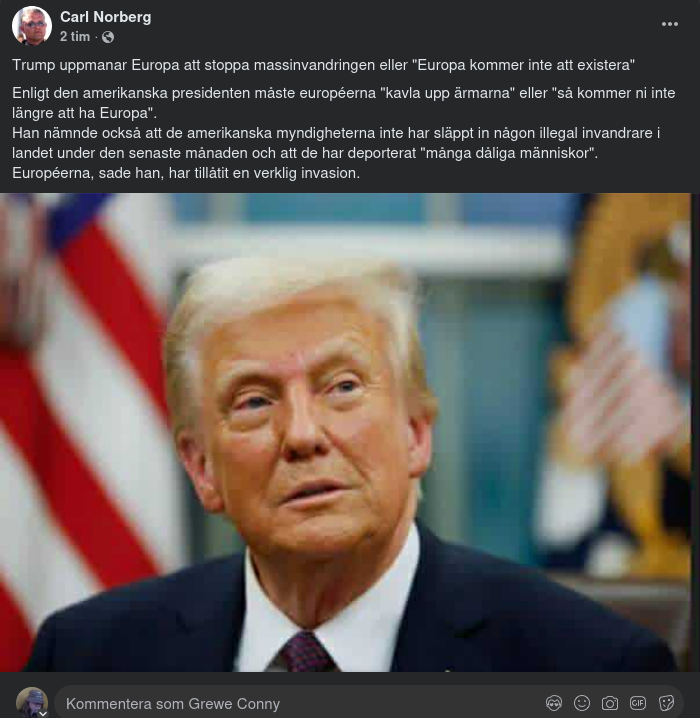Add a GIF to the comment
Viewport: 700px width, 718px height.
point(638,702)
